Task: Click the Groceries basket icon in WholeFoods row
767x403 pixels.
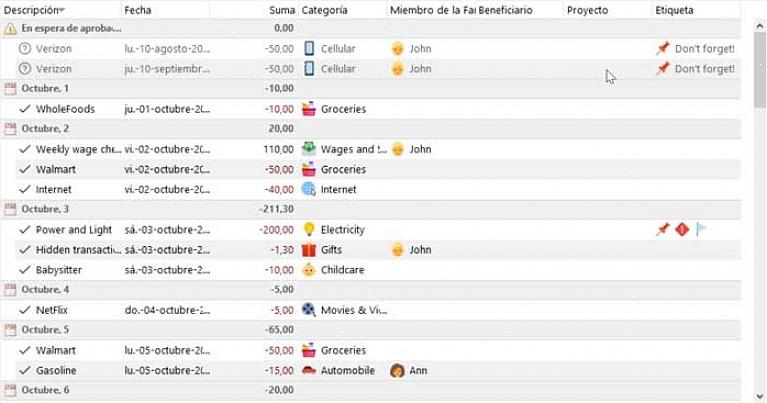Action: 309,109
